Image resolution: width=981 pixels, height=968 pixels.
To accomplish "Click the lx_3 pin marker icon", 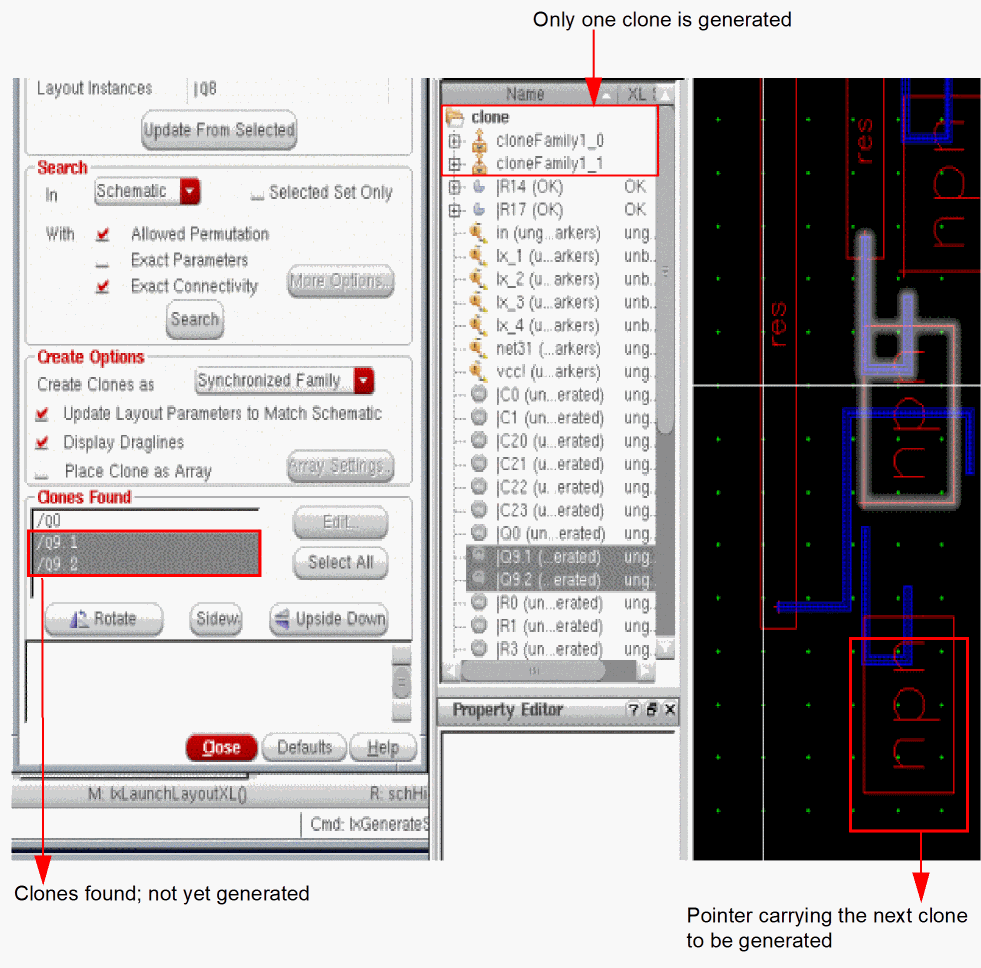I will (479, 302).
